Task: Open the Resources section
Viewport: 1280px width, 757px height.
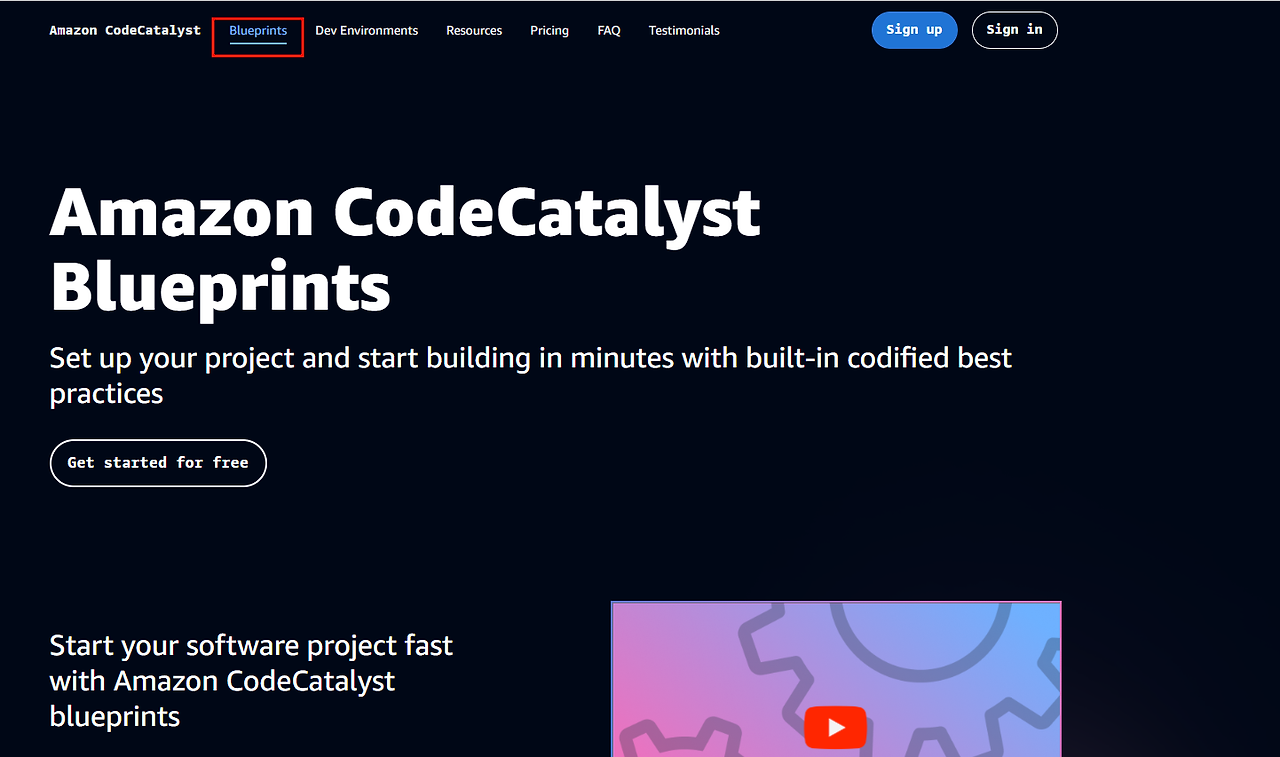Action: (x=474, y=30)
